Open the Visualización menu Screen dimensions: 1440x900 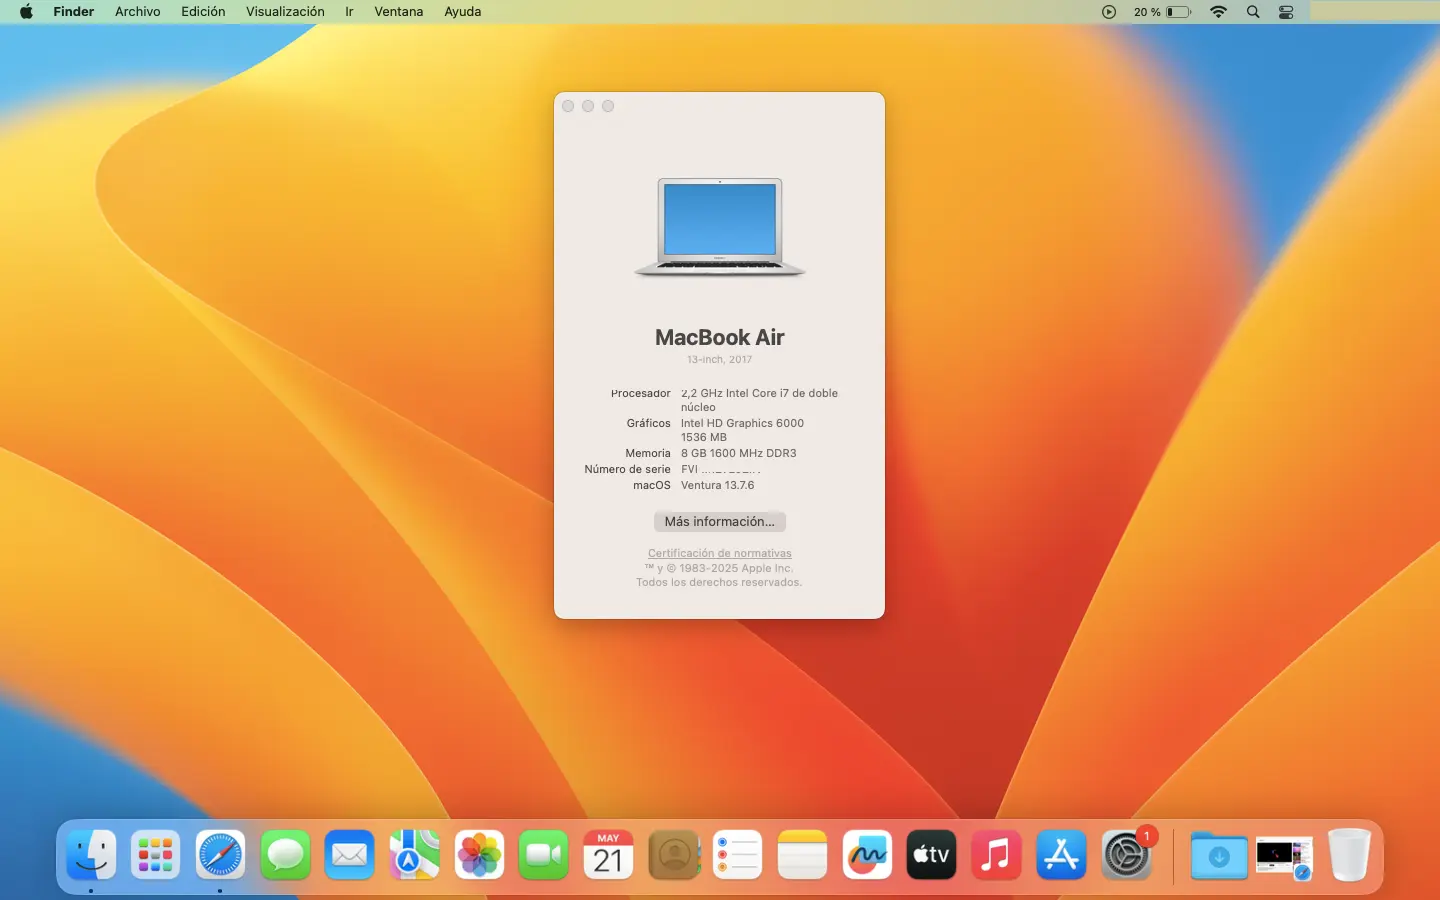coord(285,12)
